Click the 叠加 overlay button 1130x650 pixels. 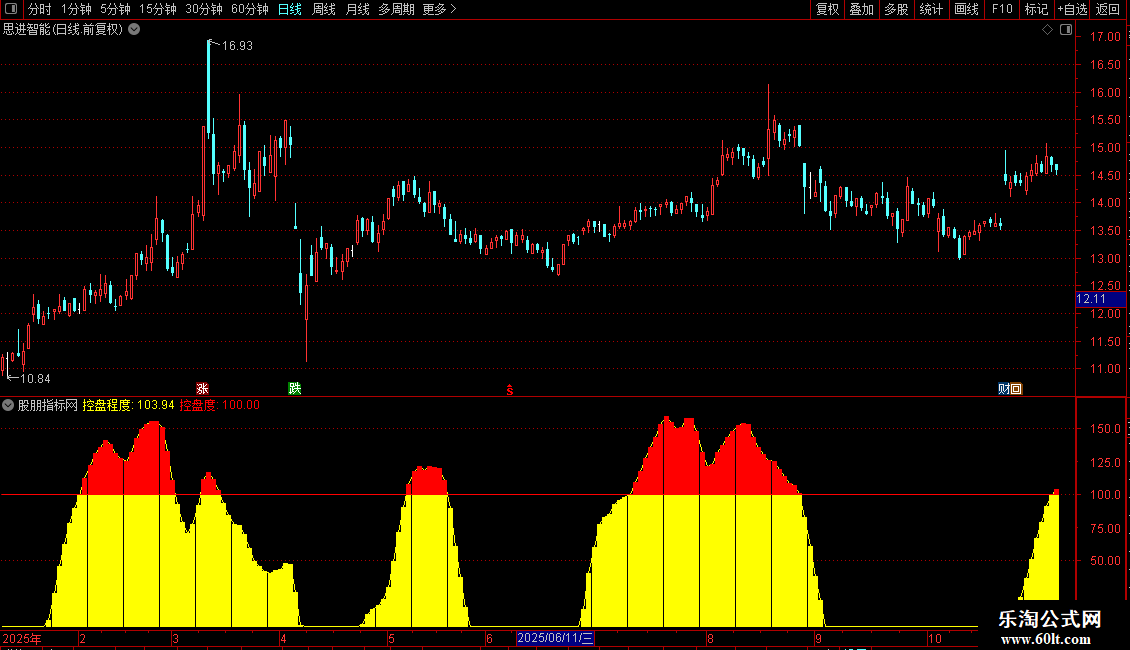[x=862, y=9]
